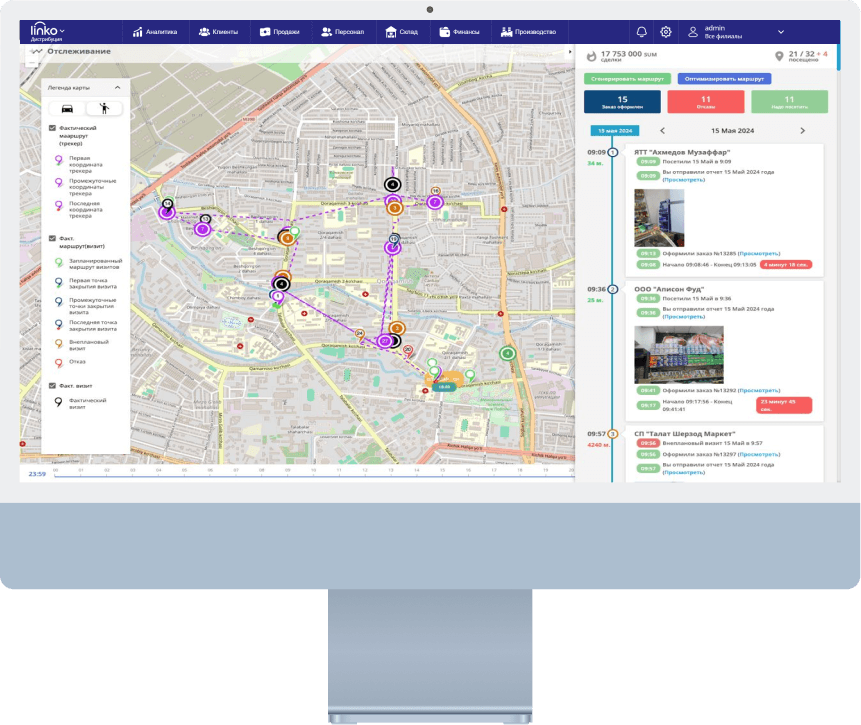The image size is (861, 725).
Task: Click the map zoom-in plus button
Action: tap(31, 52)
